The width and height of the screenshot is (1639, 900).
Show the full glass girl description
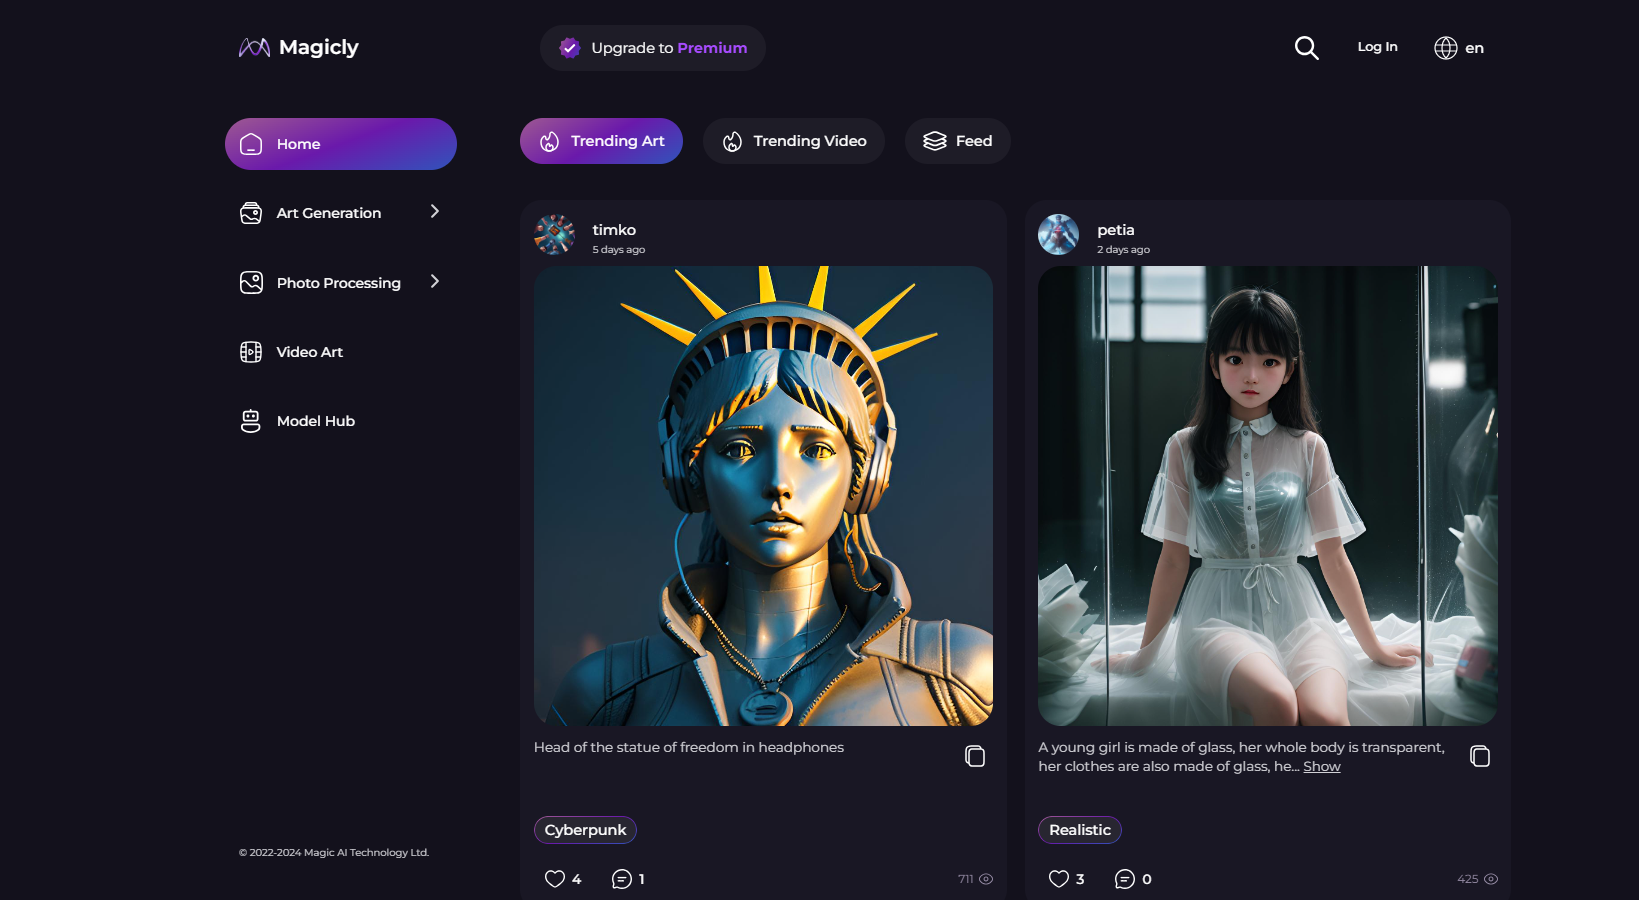point(1321,766)
